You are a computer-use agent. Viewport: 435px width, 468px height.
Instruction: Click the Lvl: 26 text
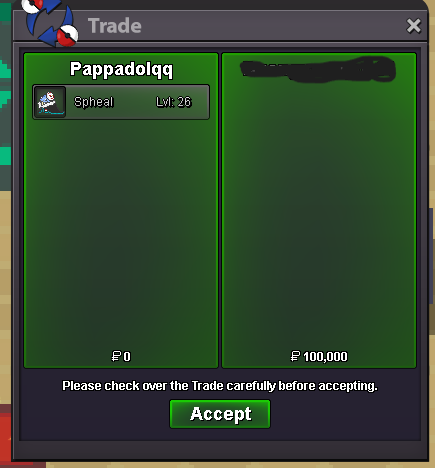(x=174, y=102)
